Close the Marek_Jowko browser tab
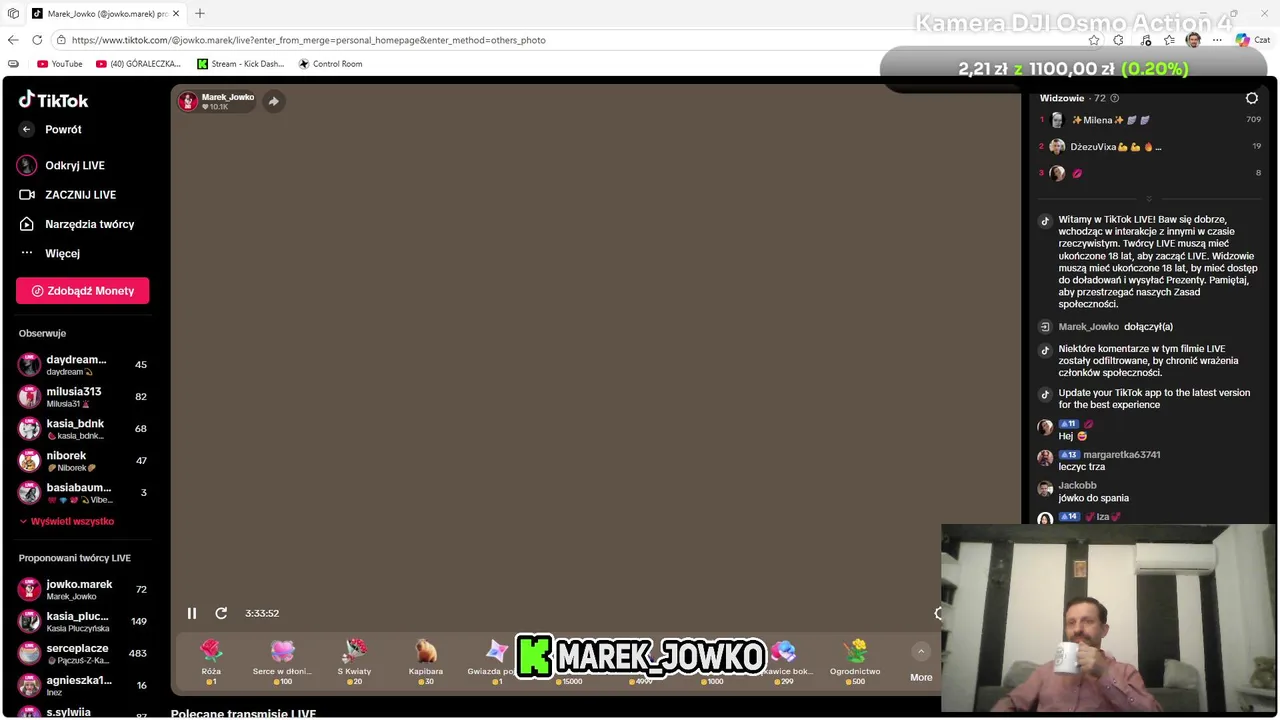Screen dimensions: 1280x720 [x=176, y=14]
